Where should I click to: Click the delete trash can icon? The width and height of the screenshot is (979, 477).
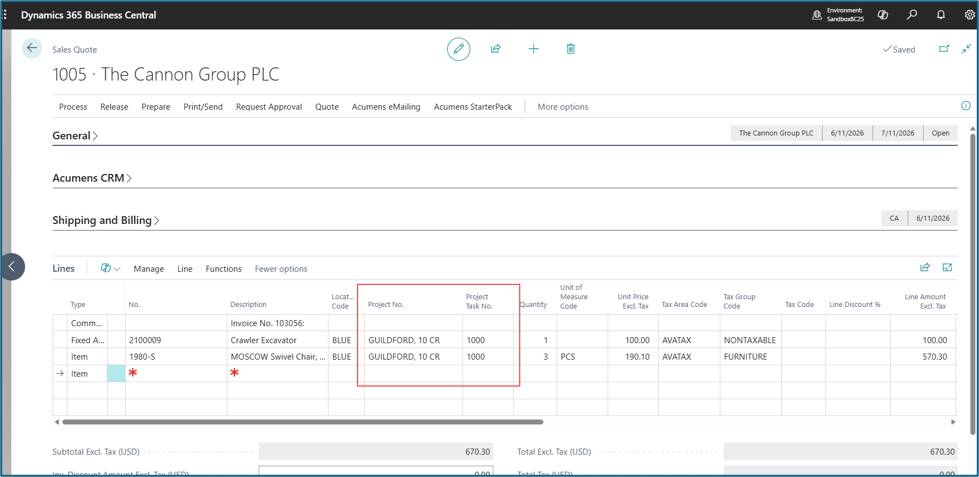pos(571,49)
